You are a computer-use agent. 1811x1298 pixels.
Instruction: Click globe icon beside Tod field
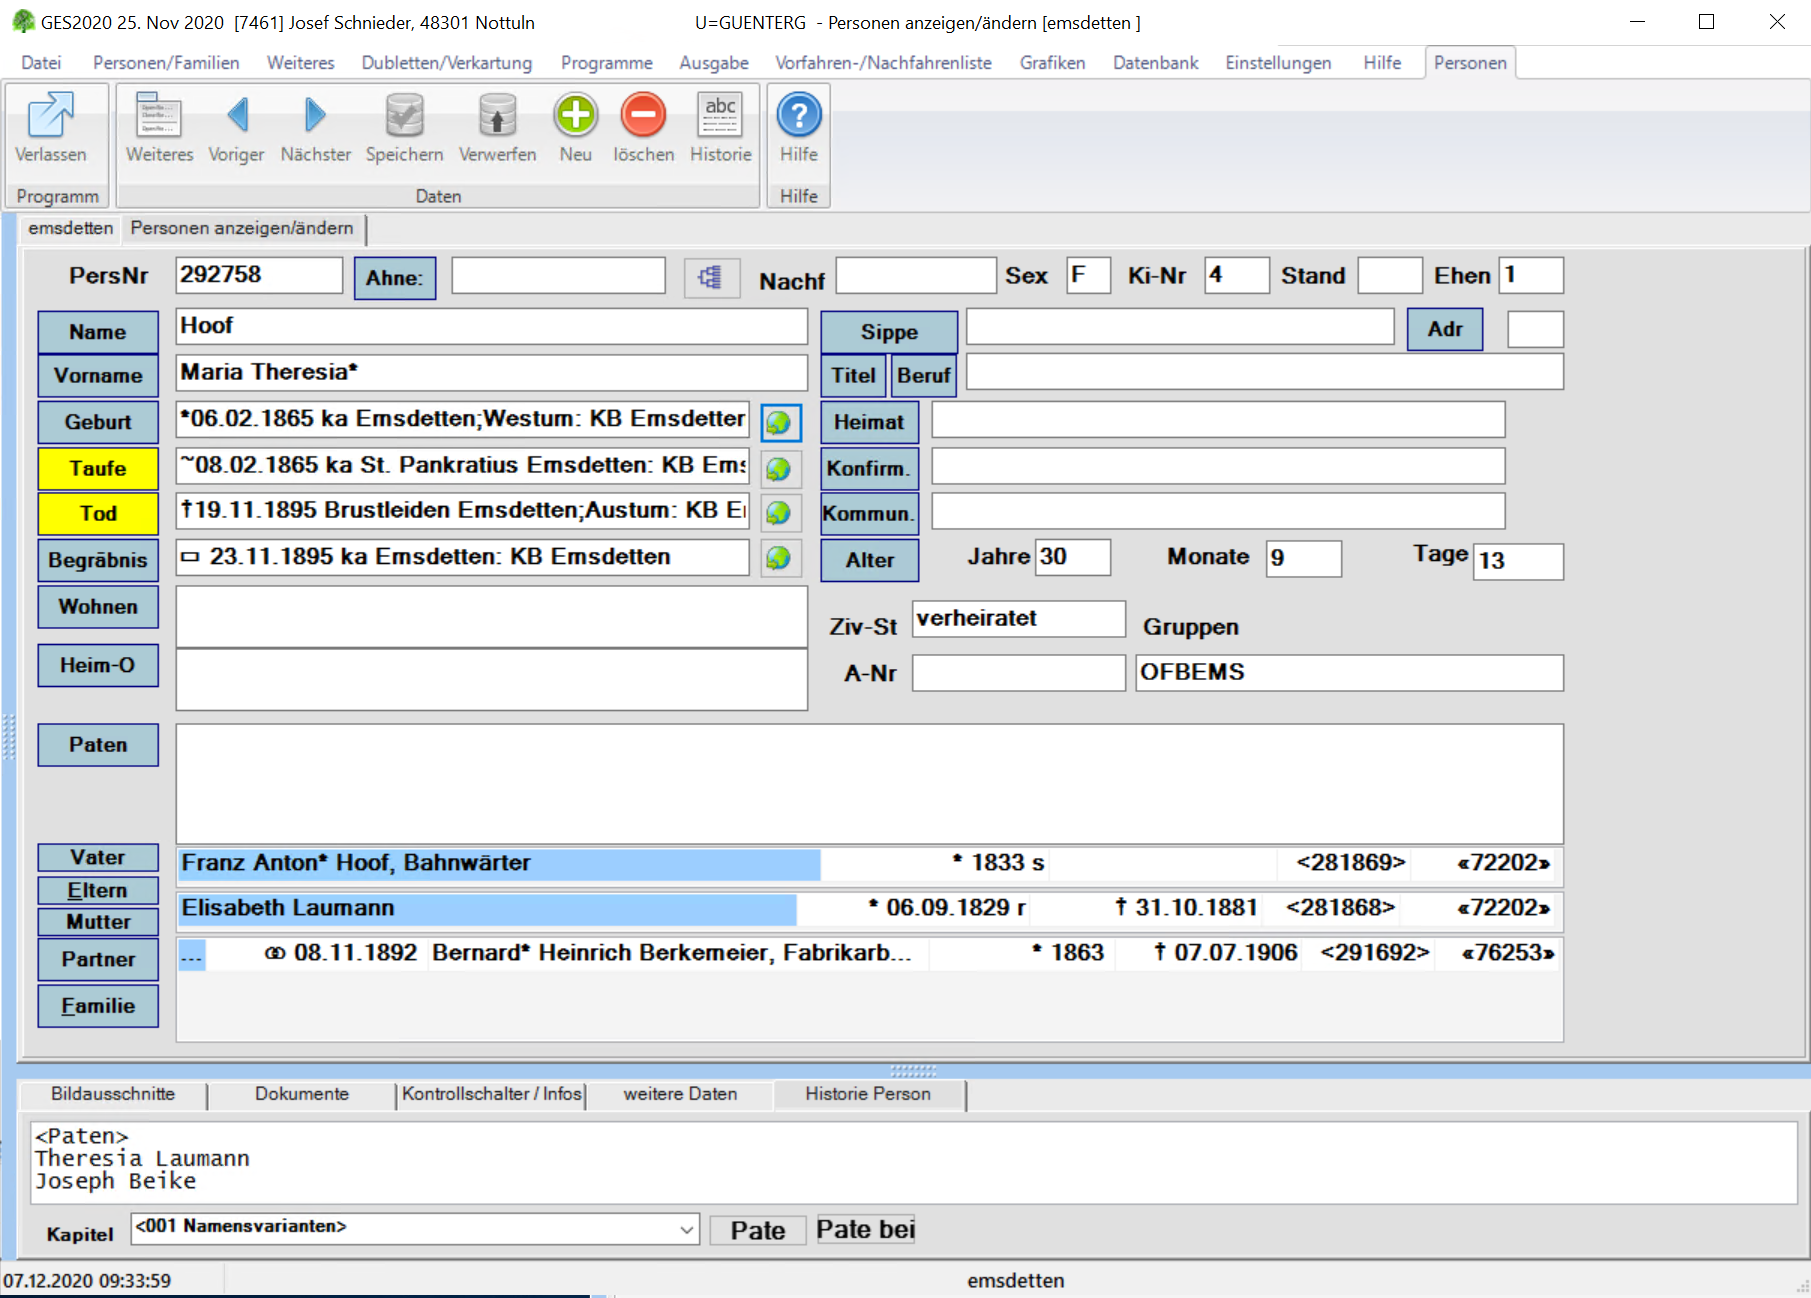coord(779,513)
